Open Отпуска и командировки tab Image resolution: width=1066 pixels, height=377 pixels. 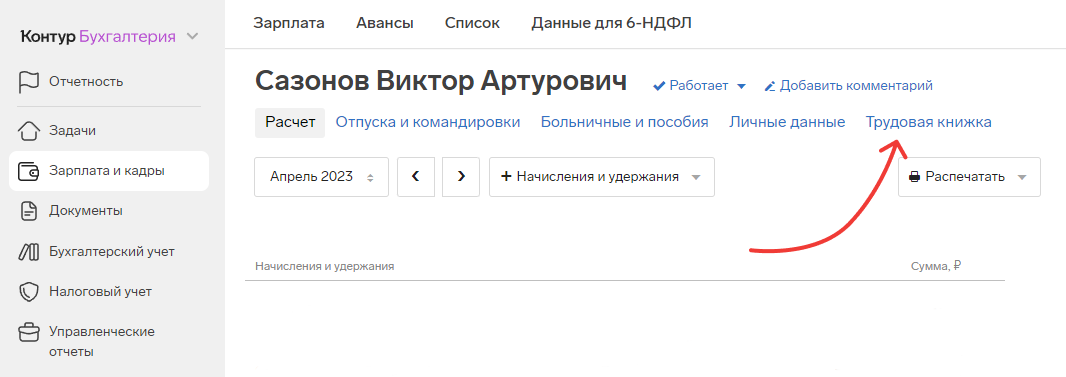428,122
